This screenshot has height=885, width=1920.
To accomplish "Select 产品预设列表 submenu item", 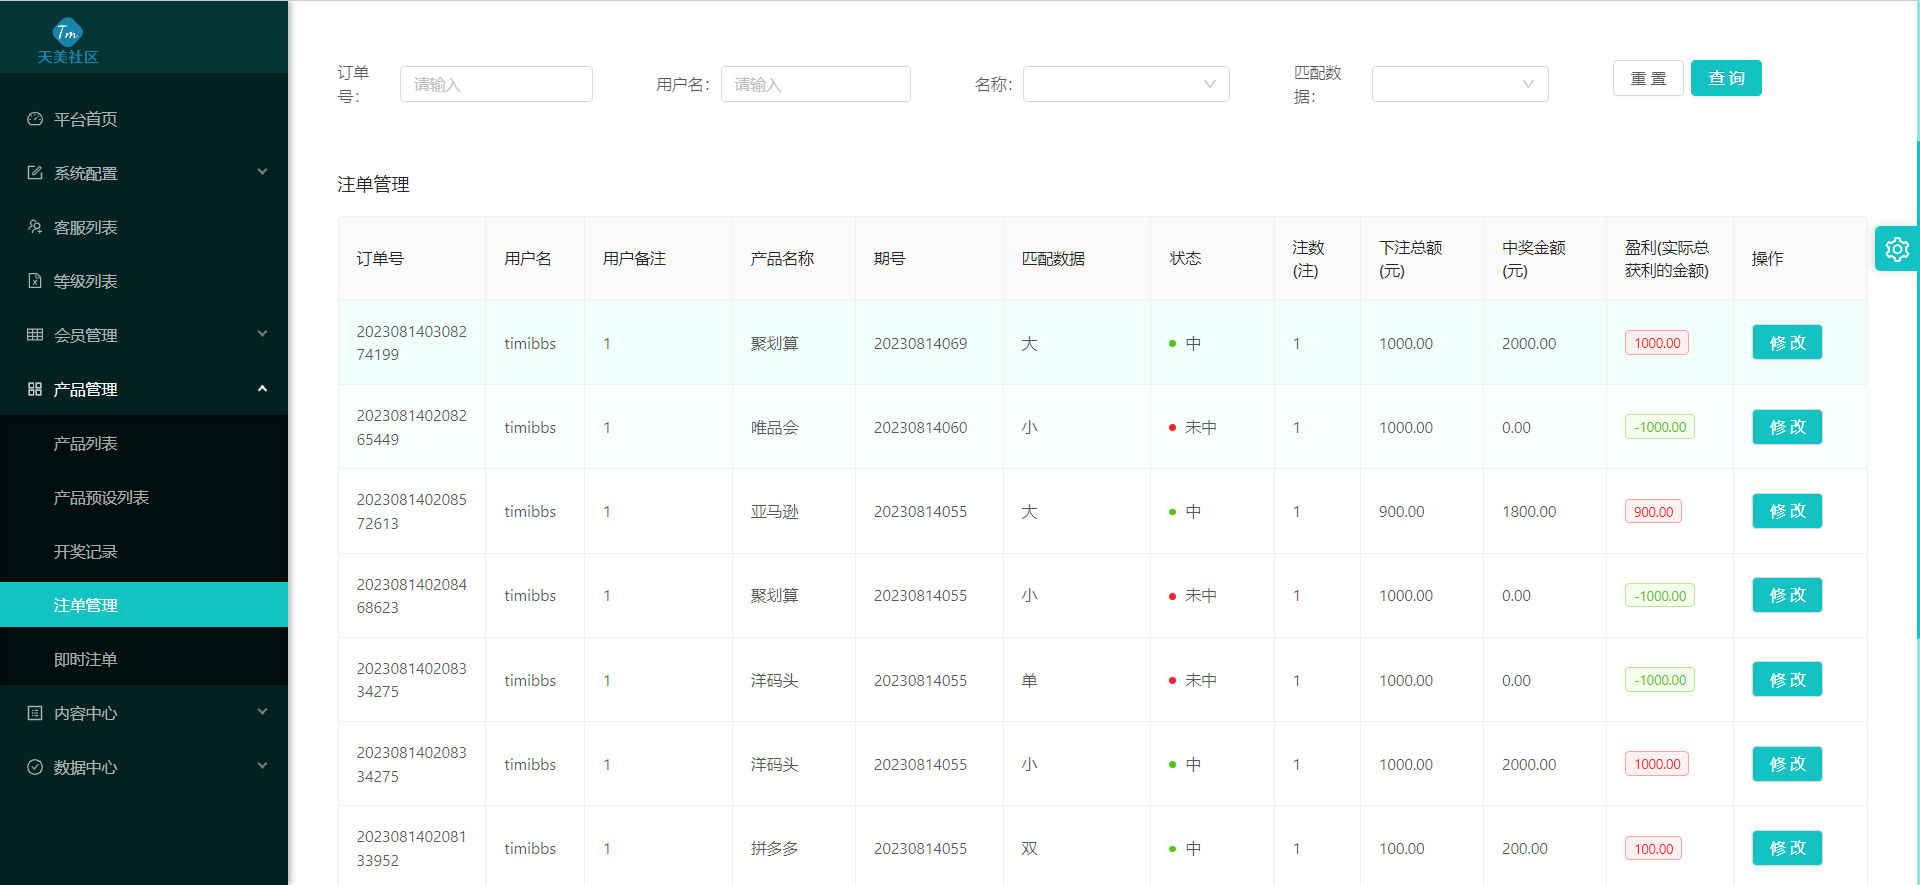I will (144, 497).
